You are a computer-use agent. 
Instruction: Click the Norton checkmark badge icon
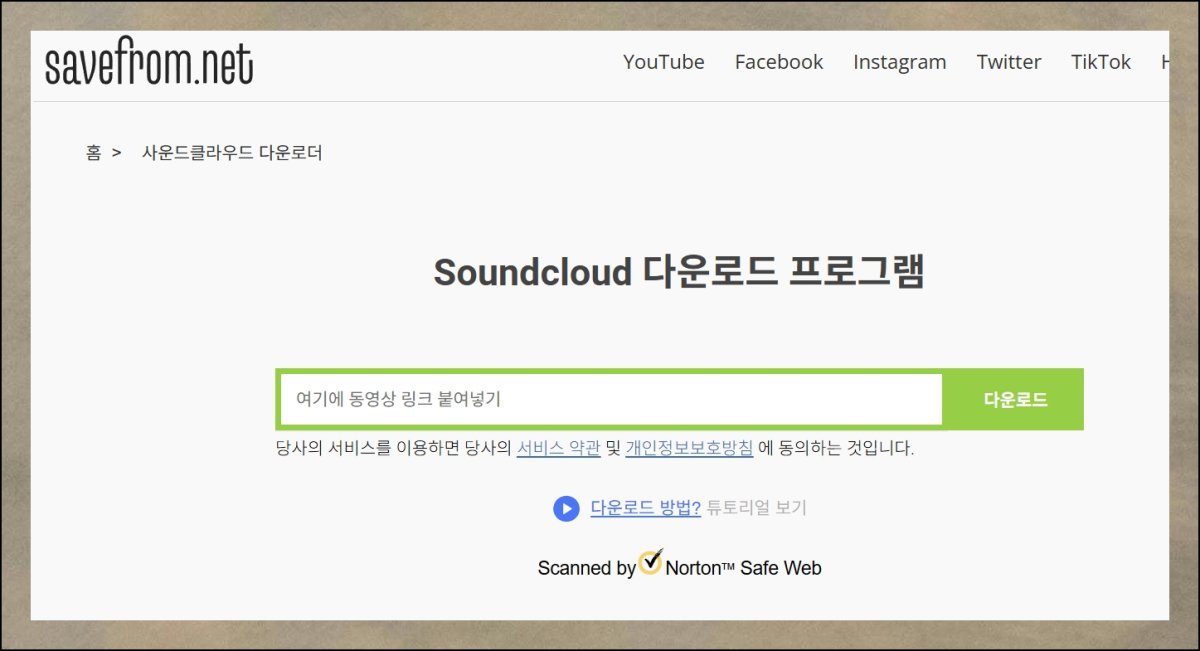point(651,562)
